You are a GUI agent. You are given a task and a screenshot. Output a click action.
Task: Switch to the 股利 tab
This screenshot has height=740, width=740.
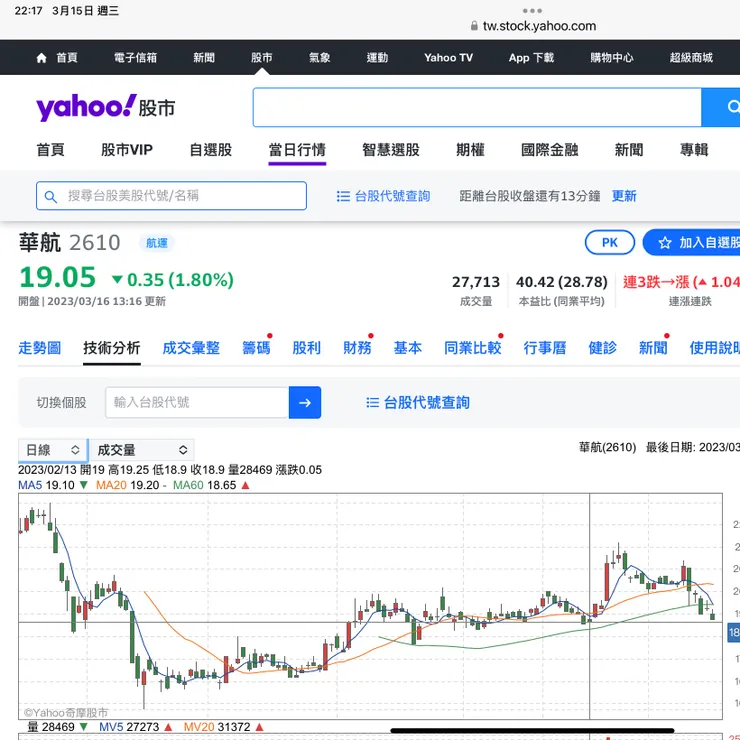[x=307, y=348]
